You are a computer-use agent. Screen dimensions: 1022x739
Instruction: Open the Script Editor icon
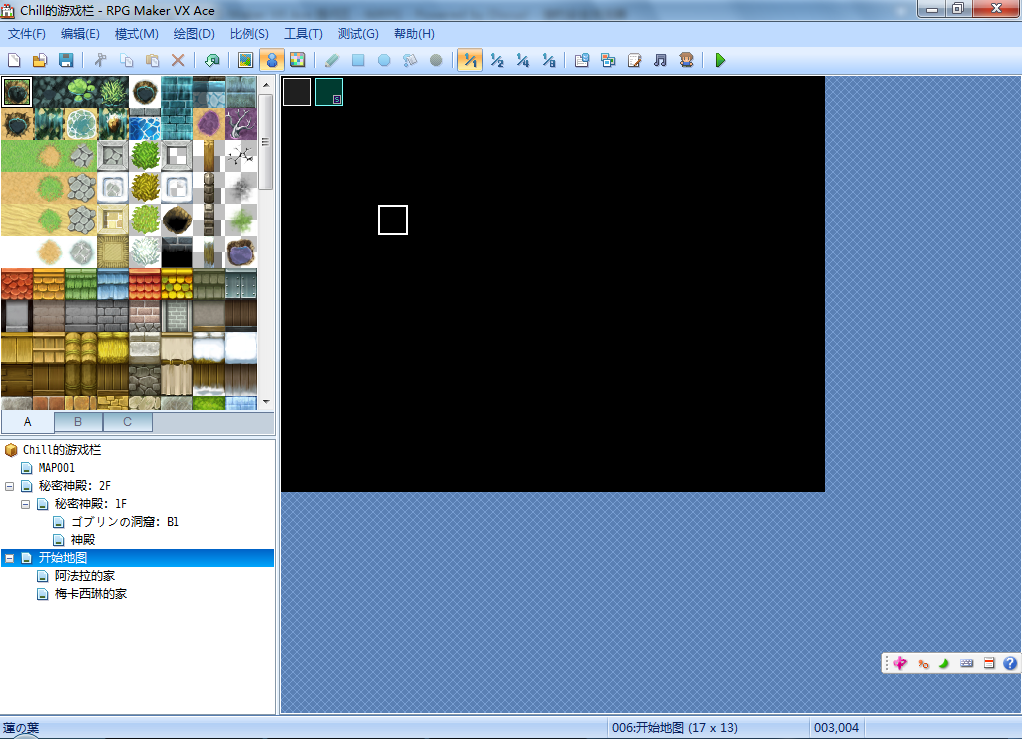[634, 61]
